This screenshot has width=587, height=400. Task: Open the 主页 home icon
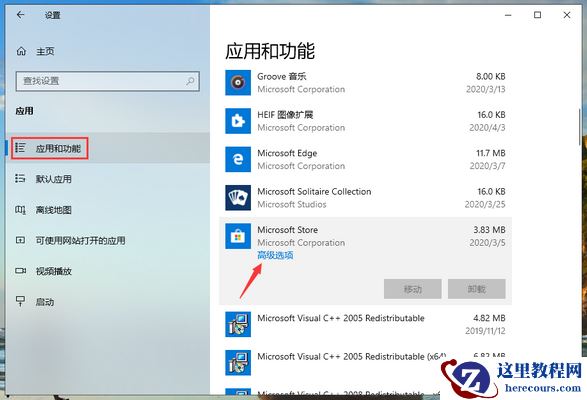[21, 51]
